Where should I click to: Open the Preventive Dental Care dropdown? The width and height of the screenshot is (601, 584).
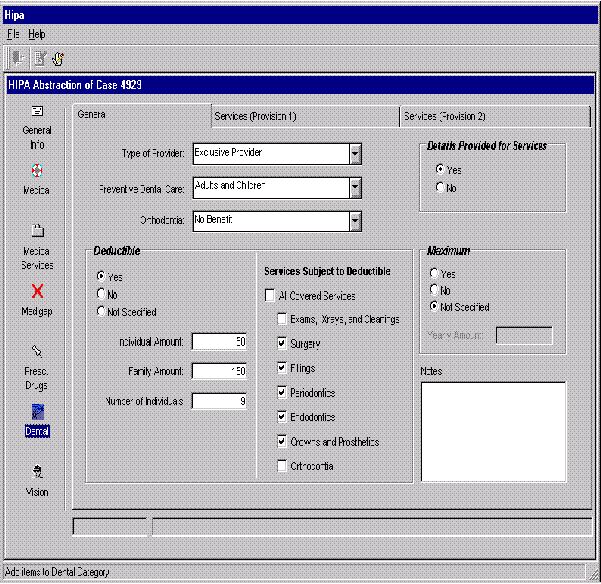coord(355,187)
